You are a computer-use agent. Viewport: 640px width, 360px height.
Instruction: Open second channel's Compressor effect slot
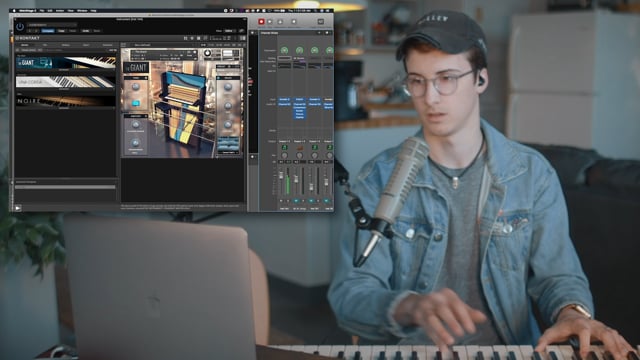[299, 108]
